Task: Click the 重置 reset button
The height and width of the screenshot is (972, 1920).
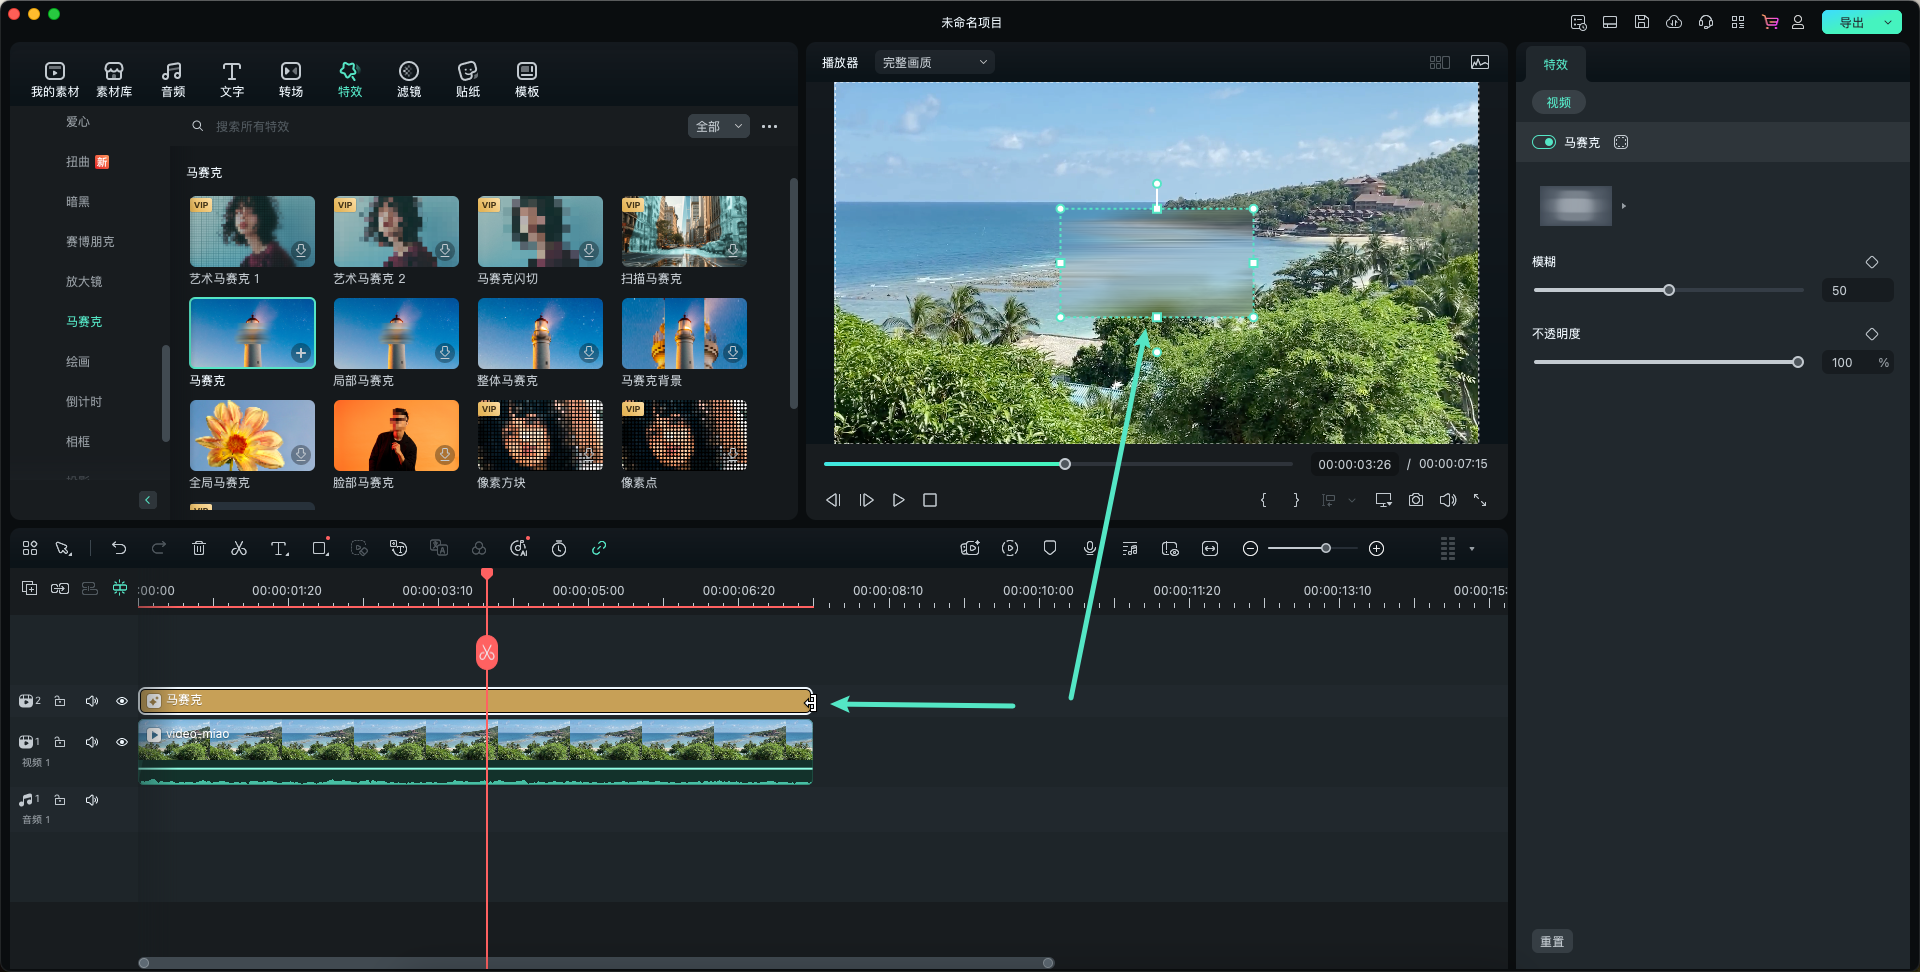Action: [x=1552, y=941]
